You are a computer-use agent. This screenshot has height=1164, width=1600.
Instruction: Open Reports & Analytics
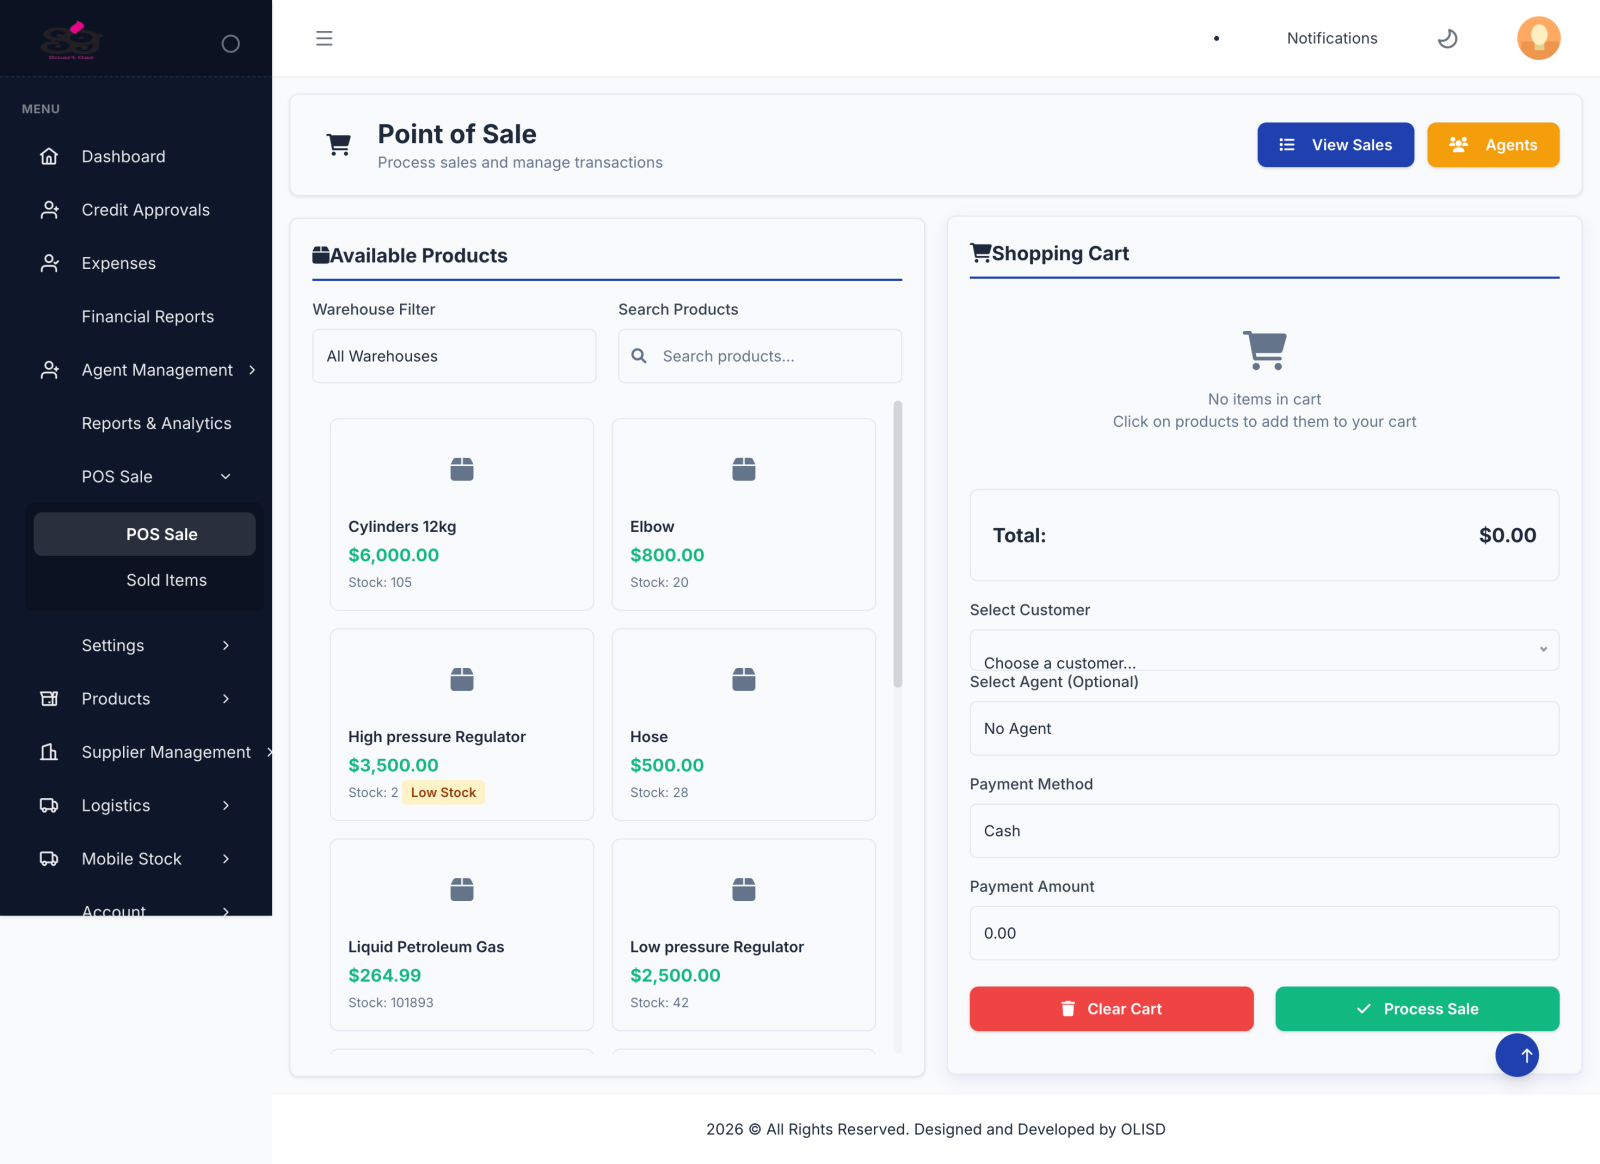(157, 424)
